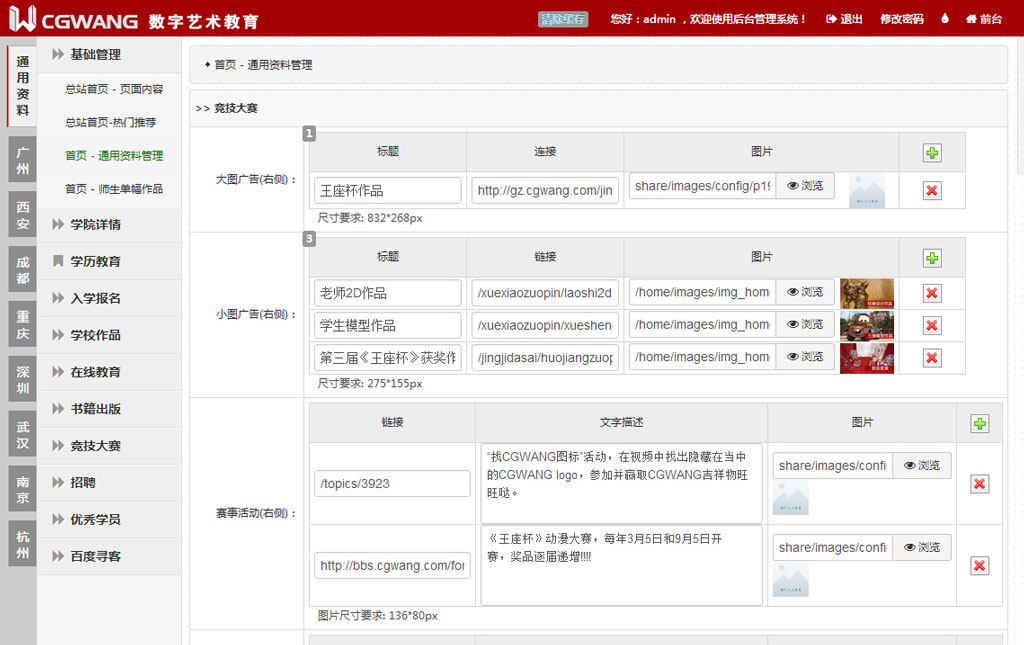1024x645 pixels.
Task: Delete the 王座杯作品 row
Action: pyautogui.click(x=932, y=191)
